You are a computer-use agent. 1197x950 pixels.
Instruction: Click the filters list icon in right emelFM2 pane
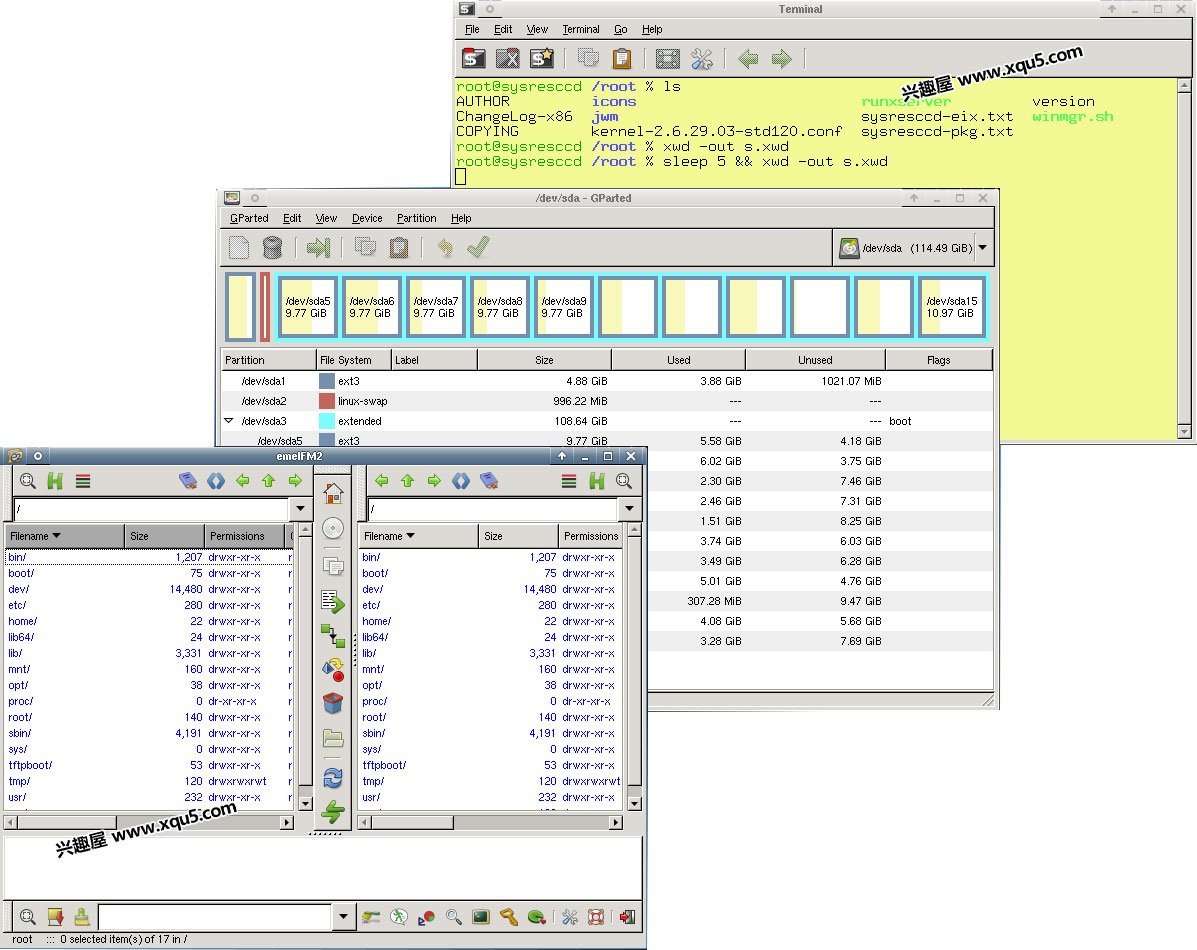(569, 480)
